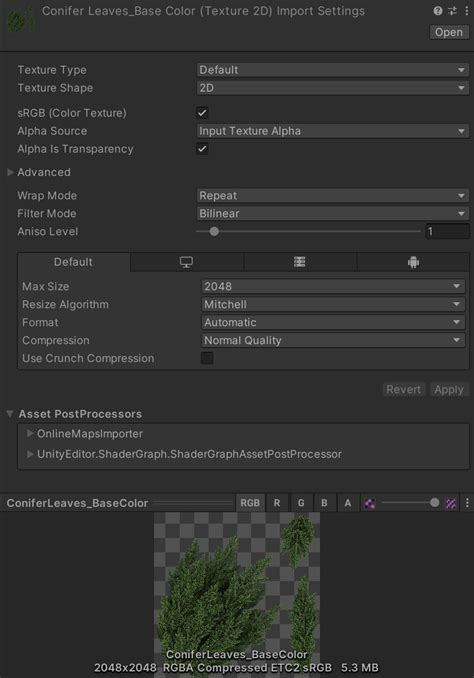Image resolution: width=474 pixels, height=678 pixels.
Task: Enable Use Crunch Compression checkbox
Action: coord(207,358)
